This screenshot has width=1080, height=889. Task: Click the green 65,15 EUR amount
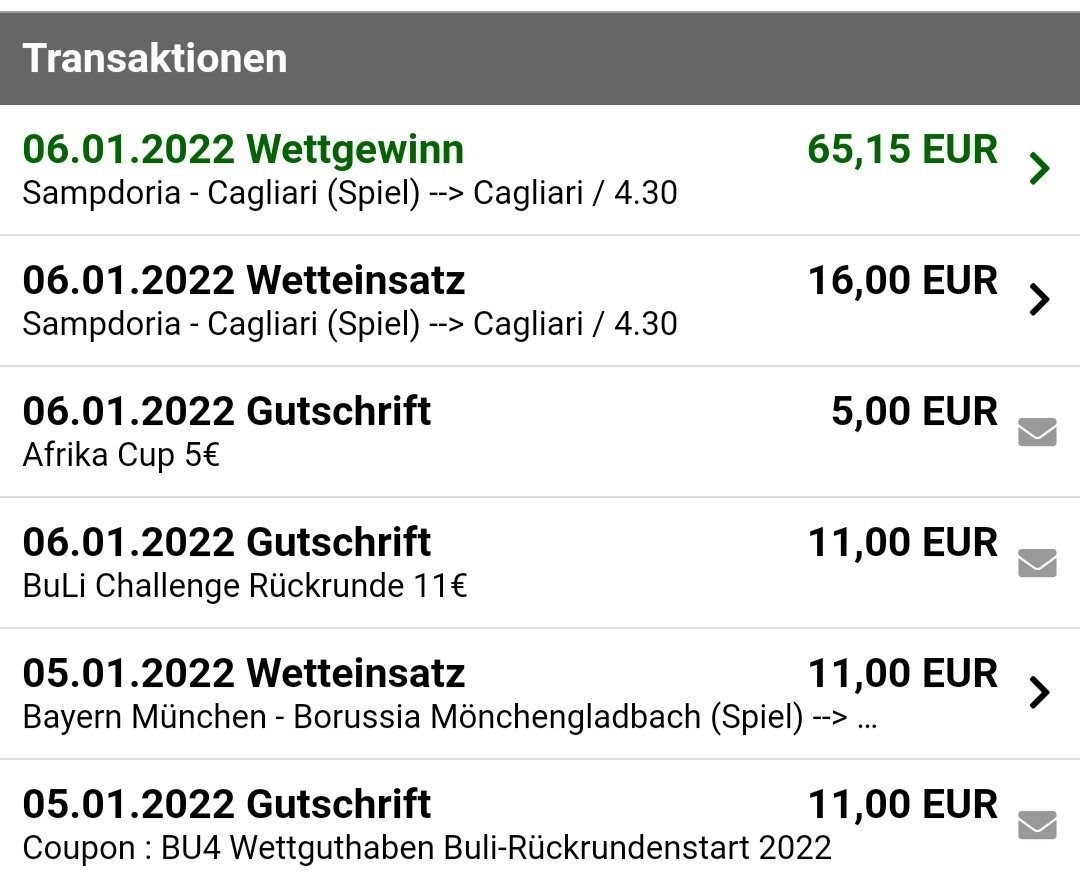click(902, 149)
